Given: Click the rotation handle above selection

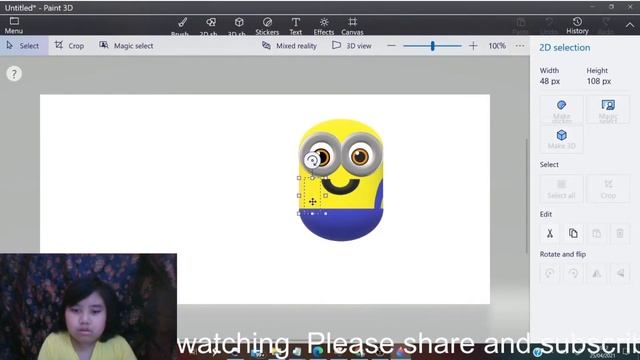Looking at the screenshot, I should click(x=312, y=160).
